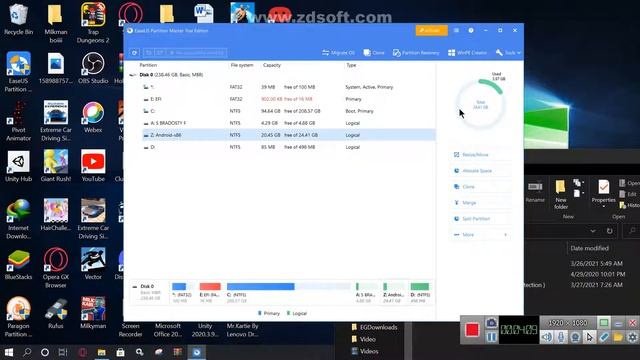The height and width of the screenshot is (360, 640).
Task: Click the recorder green capture region icon
Action: (x=604, y=323)
